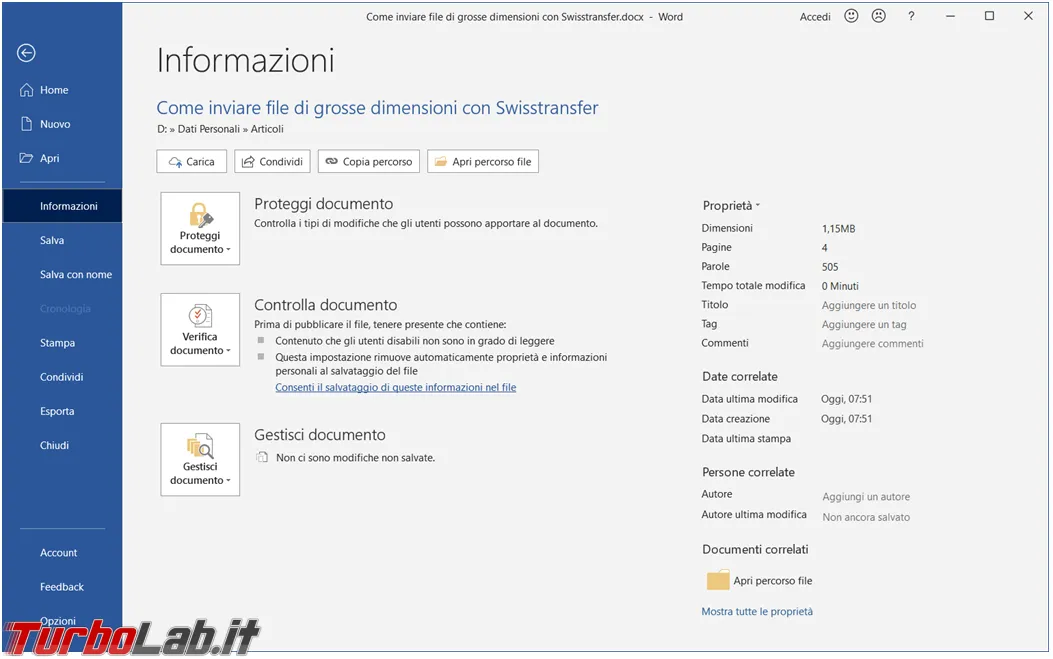The width and height of the screenshot is (1053, 659).
Task: Click 'Tempo totale modifica' value 0 Minuti
Action: (x=839, y=286)
